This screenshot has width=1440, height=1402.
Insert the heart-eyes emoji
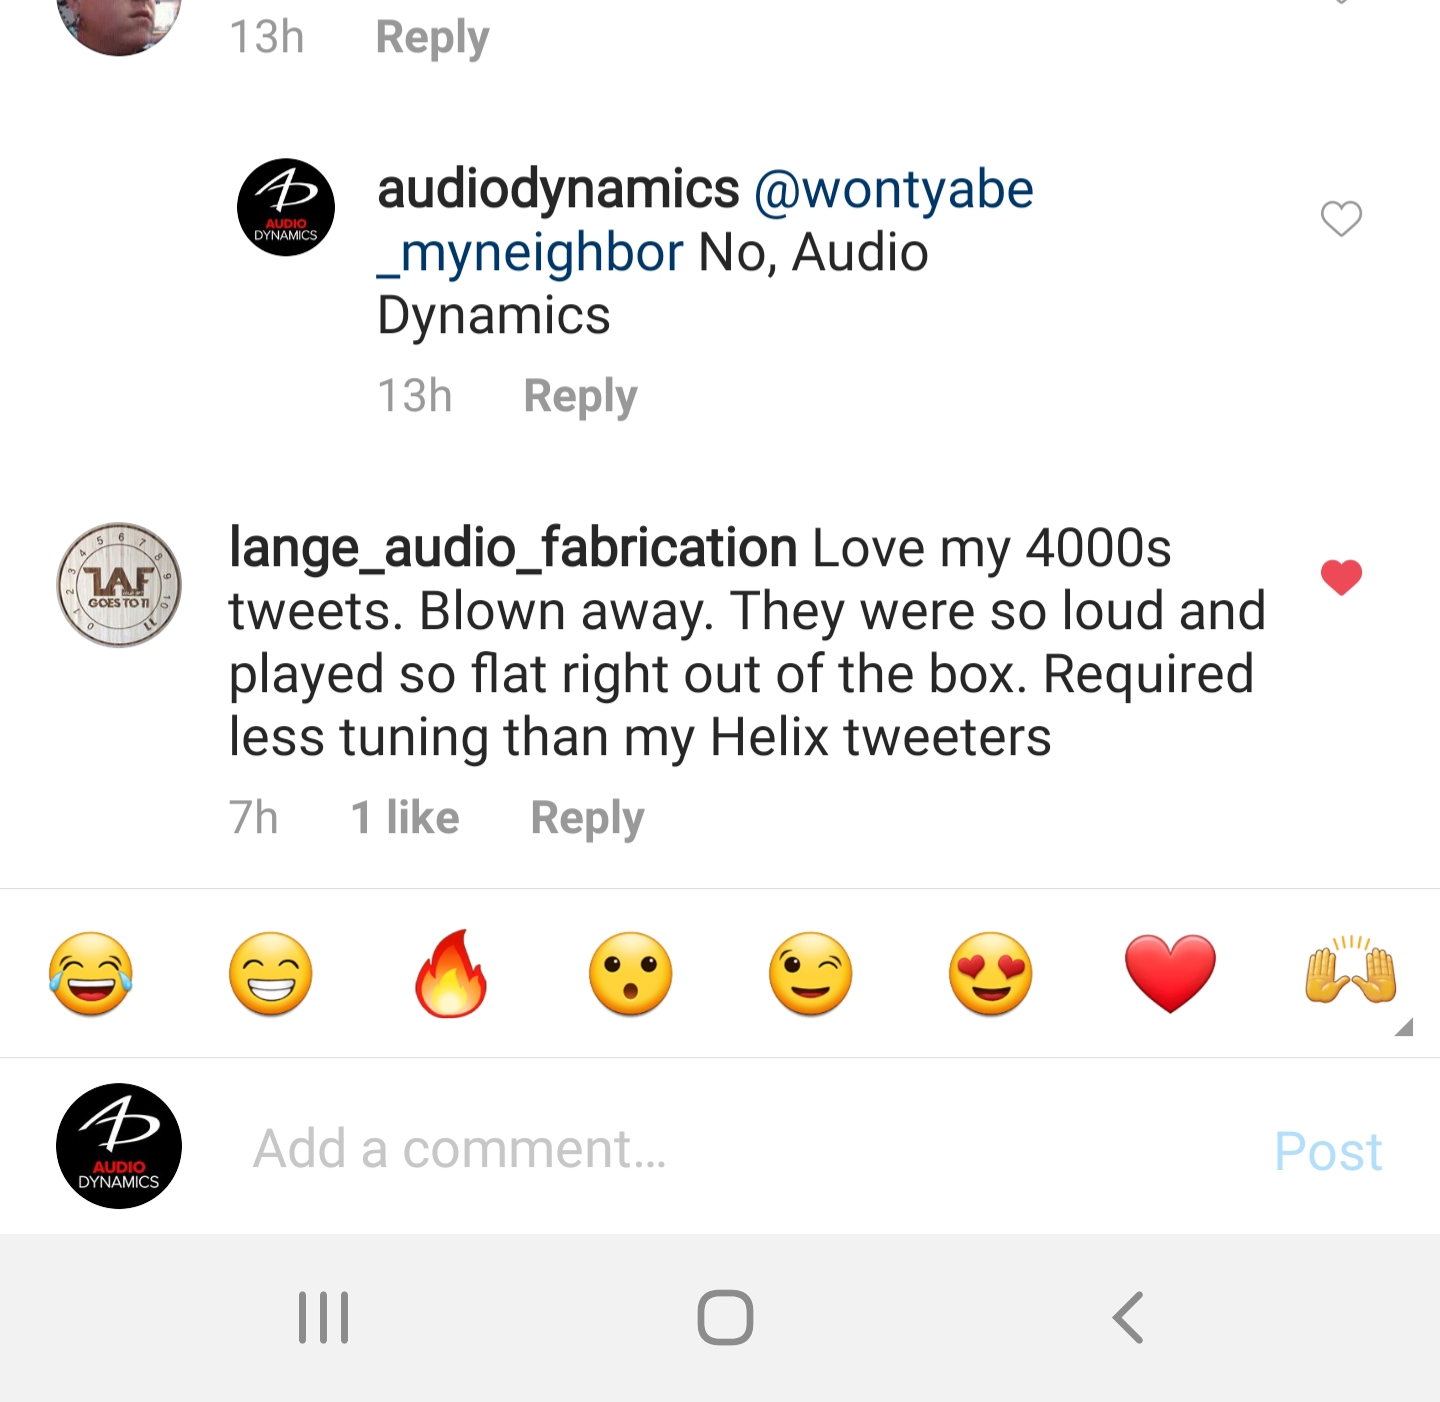(991, 974)
